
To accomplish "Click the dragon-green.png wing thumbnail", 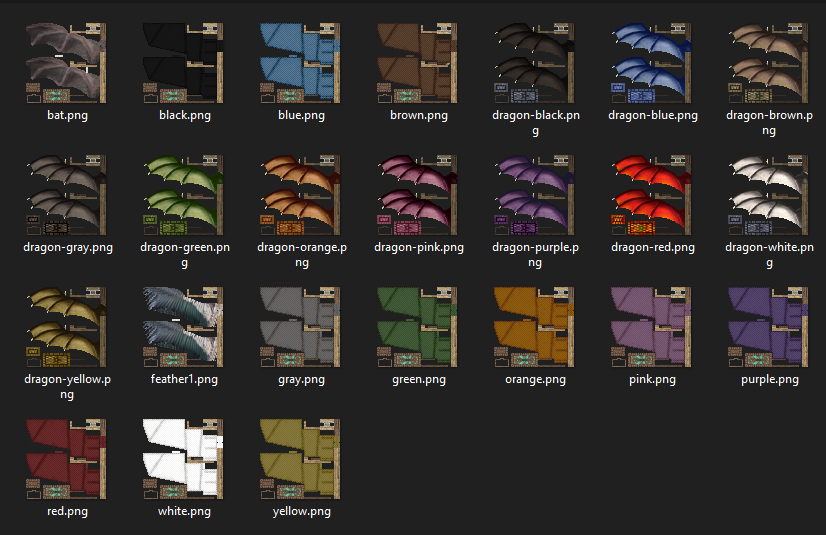I will (x=183, y=195).
